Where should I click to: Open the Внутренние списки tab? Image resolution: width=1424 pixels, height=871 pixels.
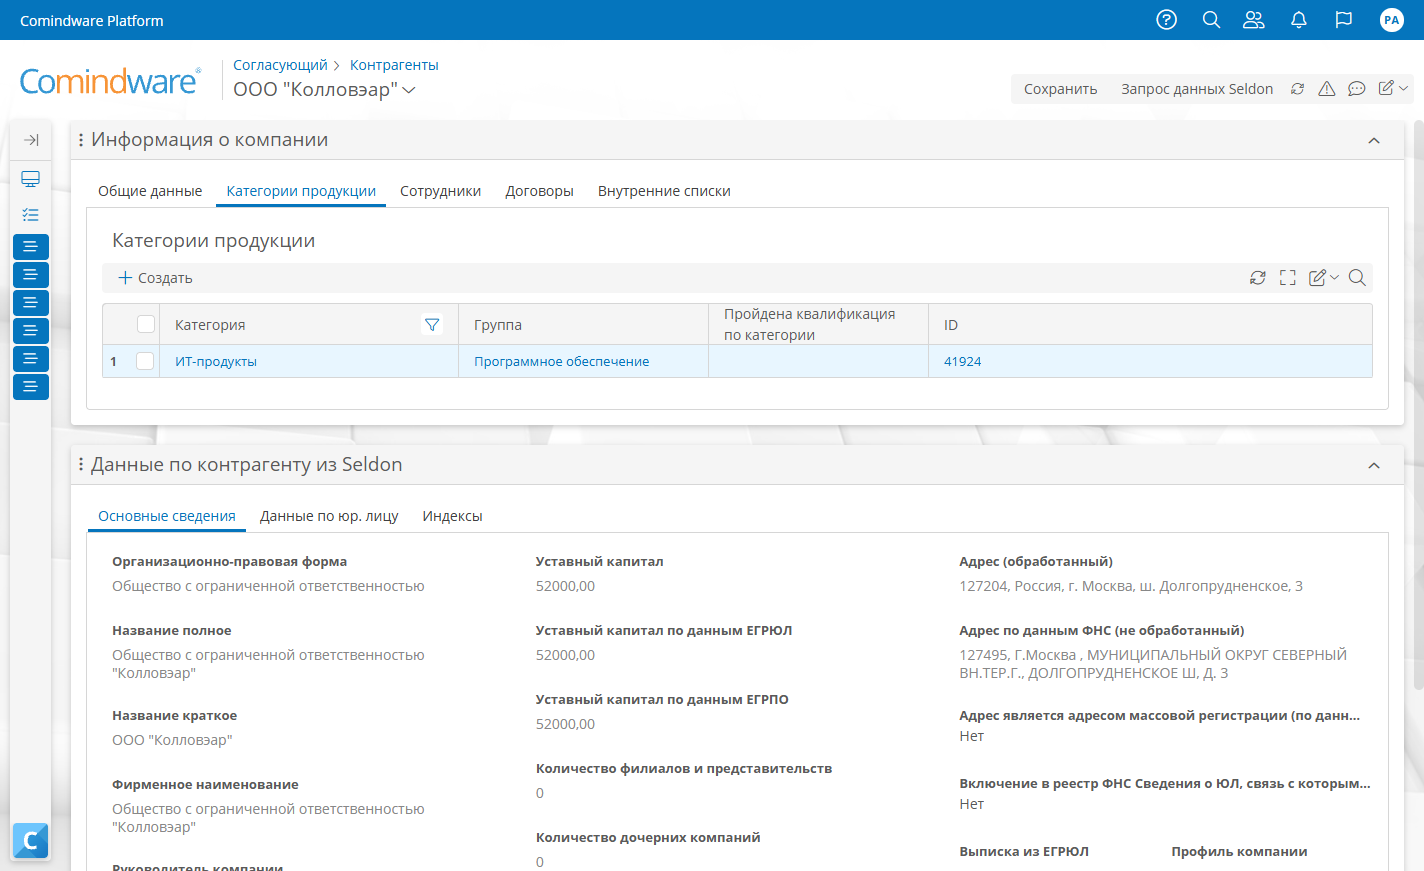pyautogui.click(x=664, y=191)
